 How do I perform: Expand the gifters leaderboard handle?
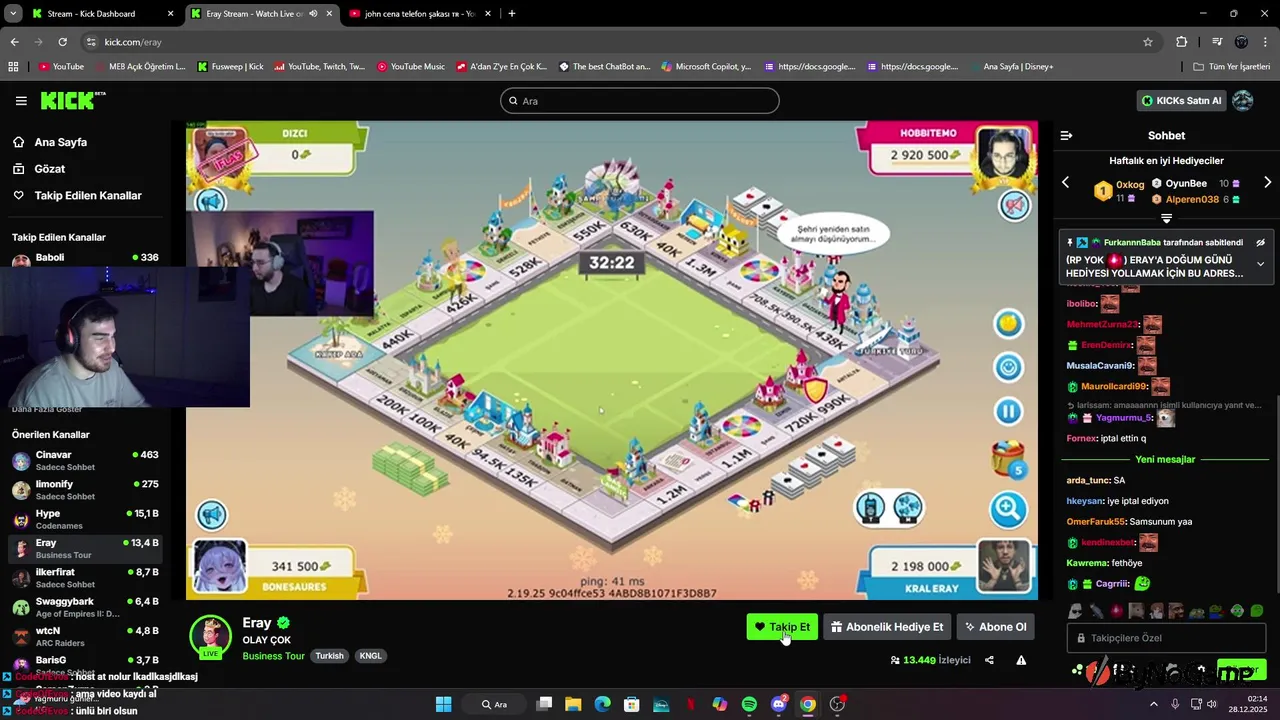tap(1166, 218)
